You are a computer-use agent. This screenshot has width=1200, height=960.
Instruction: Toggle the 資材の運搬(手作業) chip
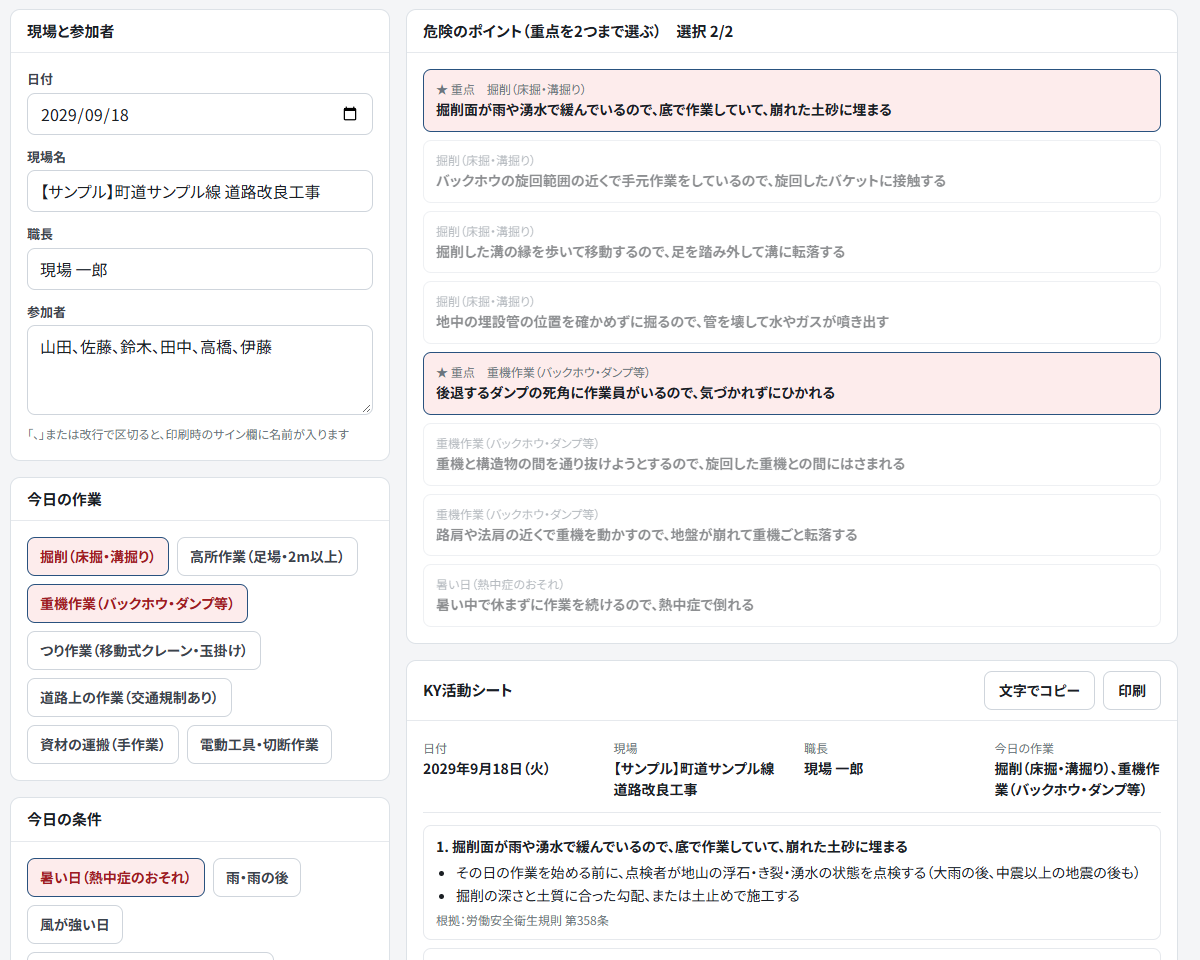103,744
